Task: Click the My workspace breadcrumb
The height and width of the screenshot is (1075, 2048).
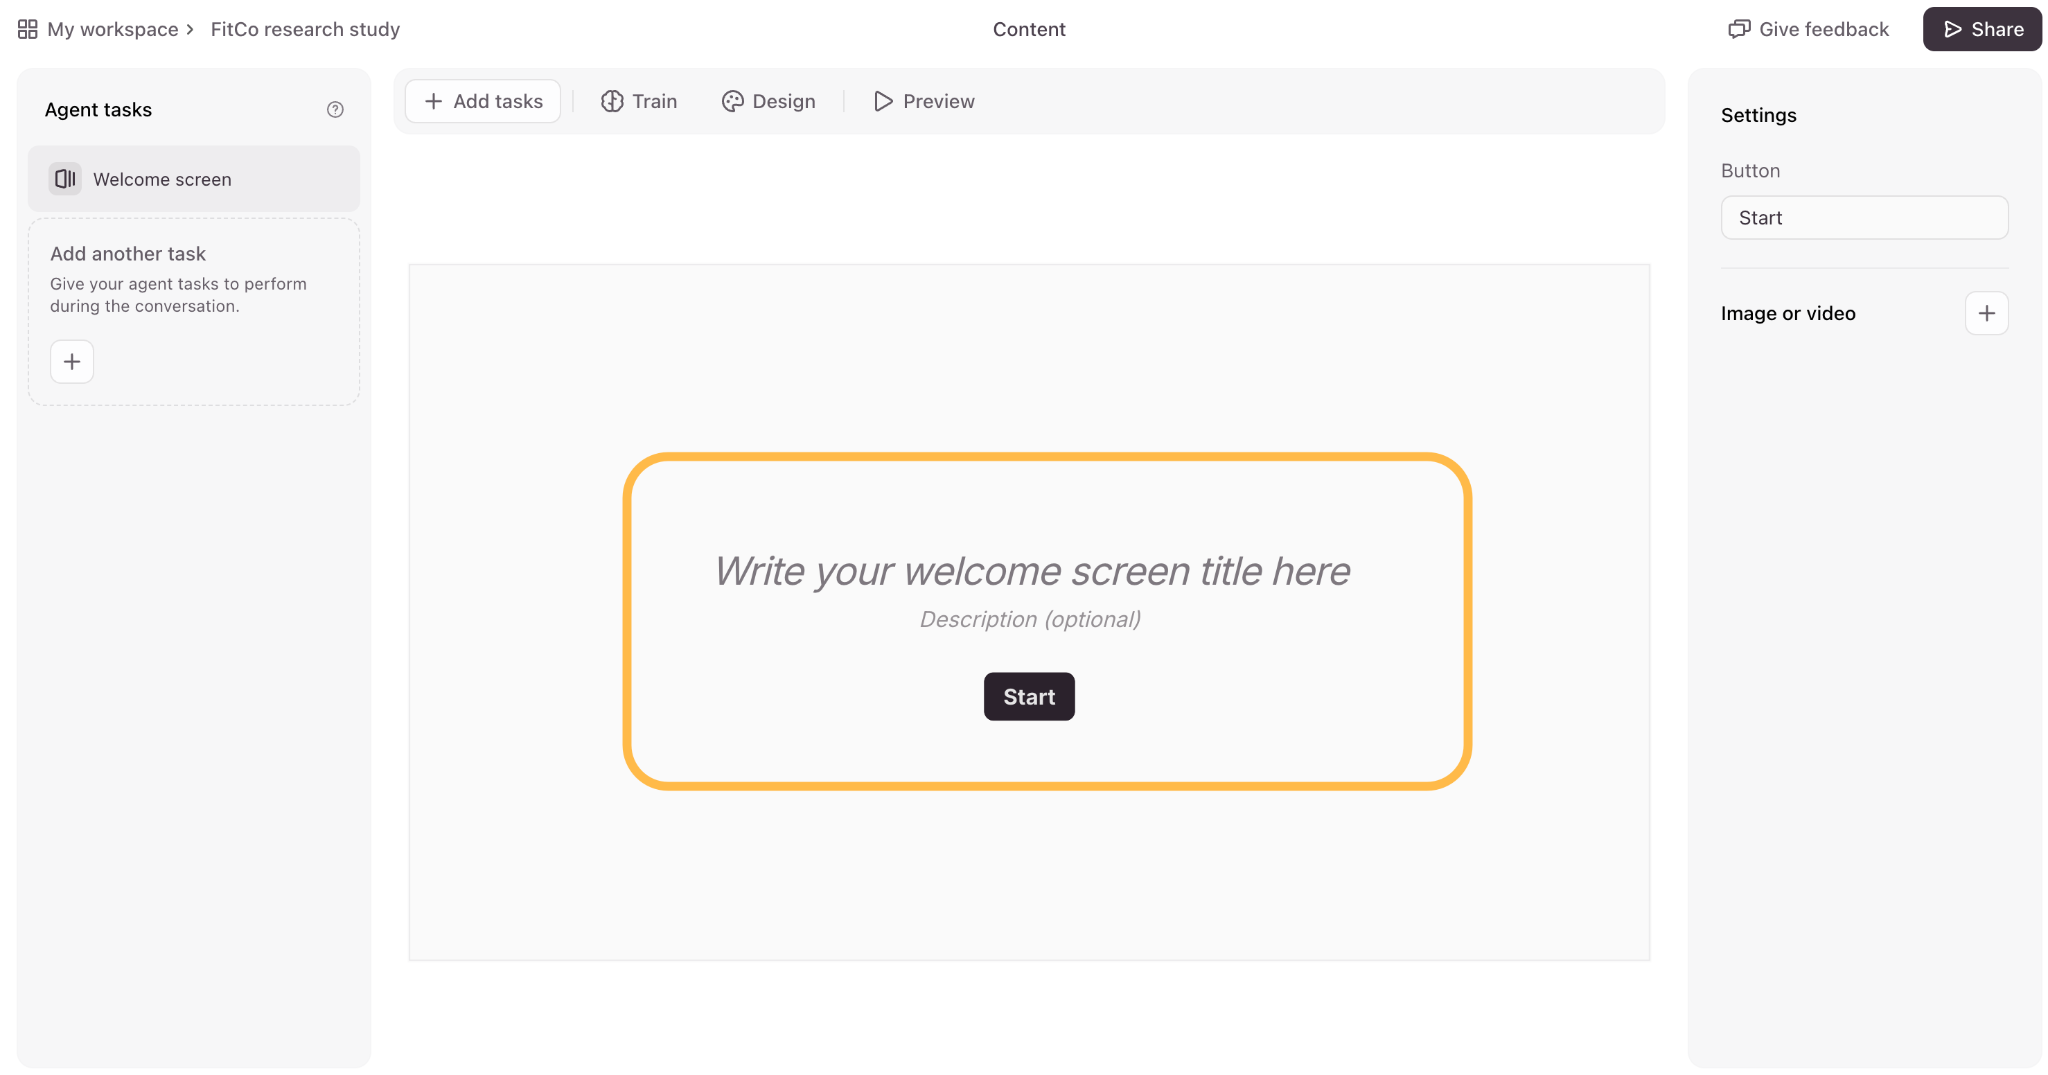Action: coord(113,29)
